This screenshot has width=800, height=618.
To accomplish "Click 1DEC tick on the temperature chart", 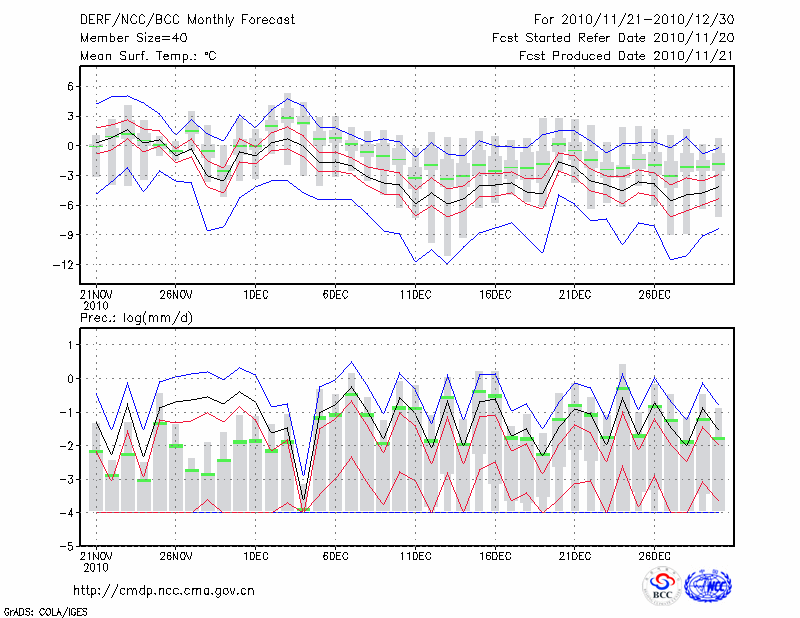I will click(x=255, y=295).
